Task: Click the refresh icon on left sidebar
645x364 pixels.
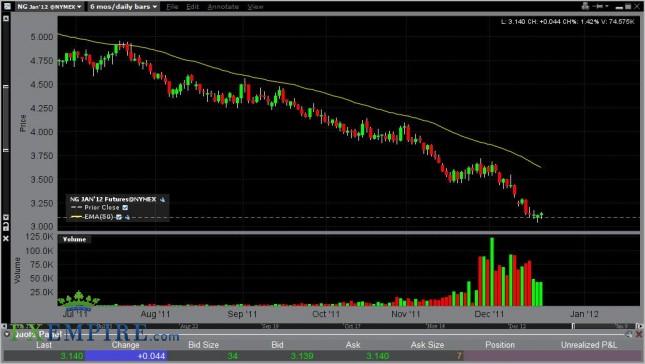Action: [6, 225]
